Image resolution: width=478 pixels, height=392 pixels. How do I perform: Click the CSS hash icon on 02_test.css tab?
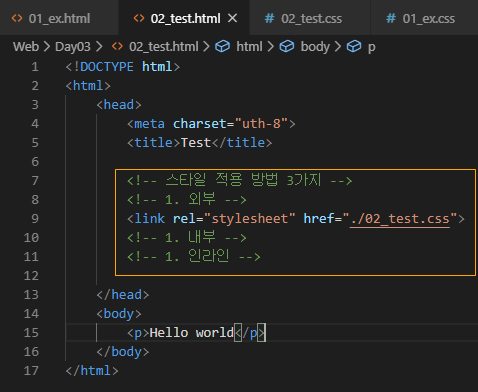(x=269, y=18)
